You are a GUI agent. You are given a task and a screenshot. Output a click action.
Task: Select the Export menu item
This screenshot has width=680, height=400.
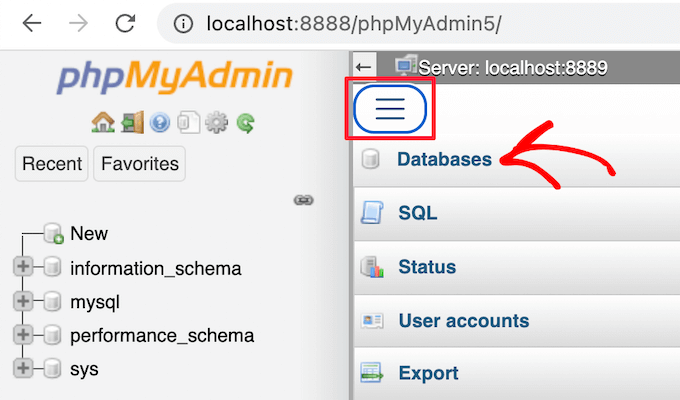coord(428,373)
